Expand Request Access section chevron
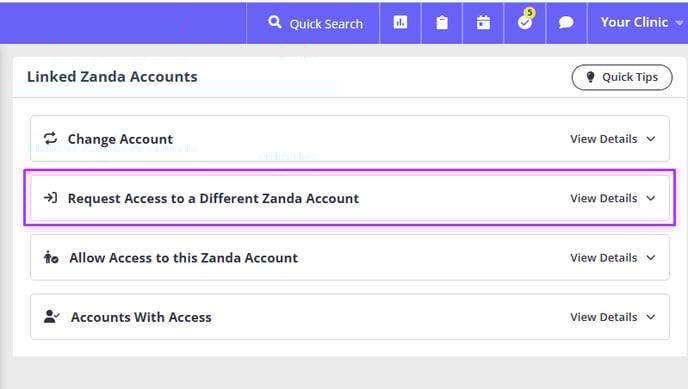 651,198
